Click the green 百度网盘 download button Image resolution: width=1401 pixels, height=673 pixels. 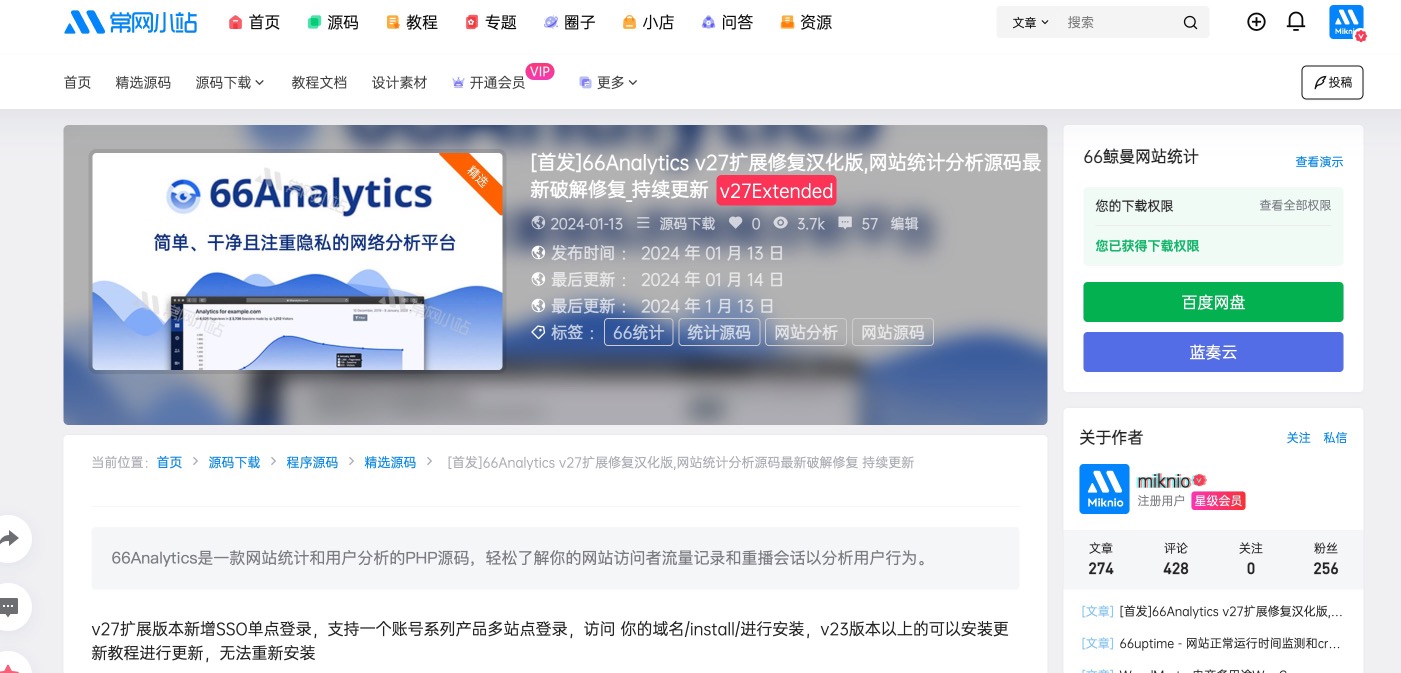coord(1213,302)
